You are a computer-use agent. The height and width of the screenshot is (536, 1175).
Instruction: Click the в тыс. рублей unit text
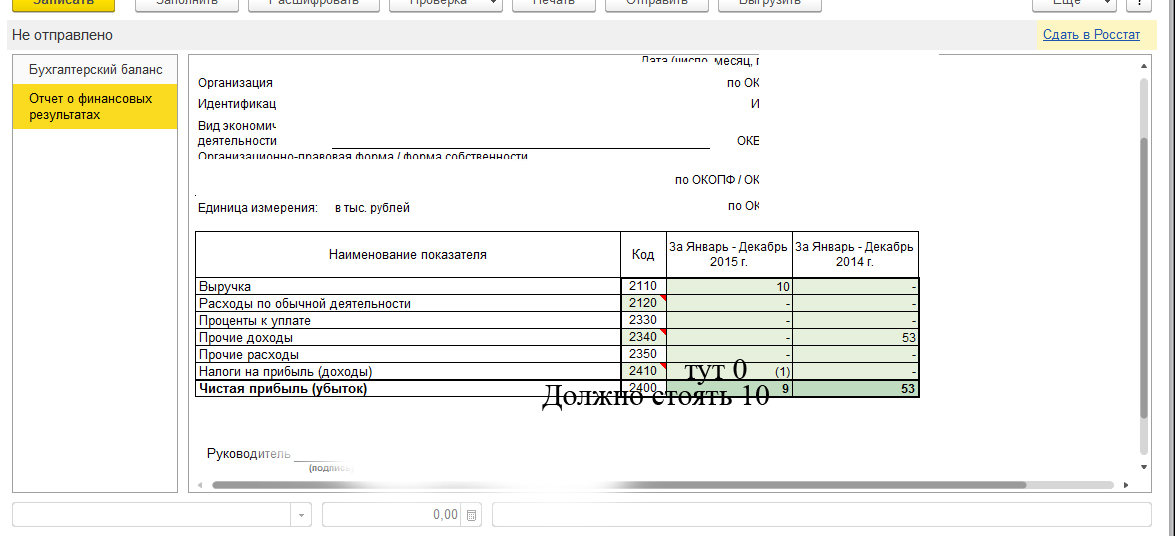click(372, 208)
